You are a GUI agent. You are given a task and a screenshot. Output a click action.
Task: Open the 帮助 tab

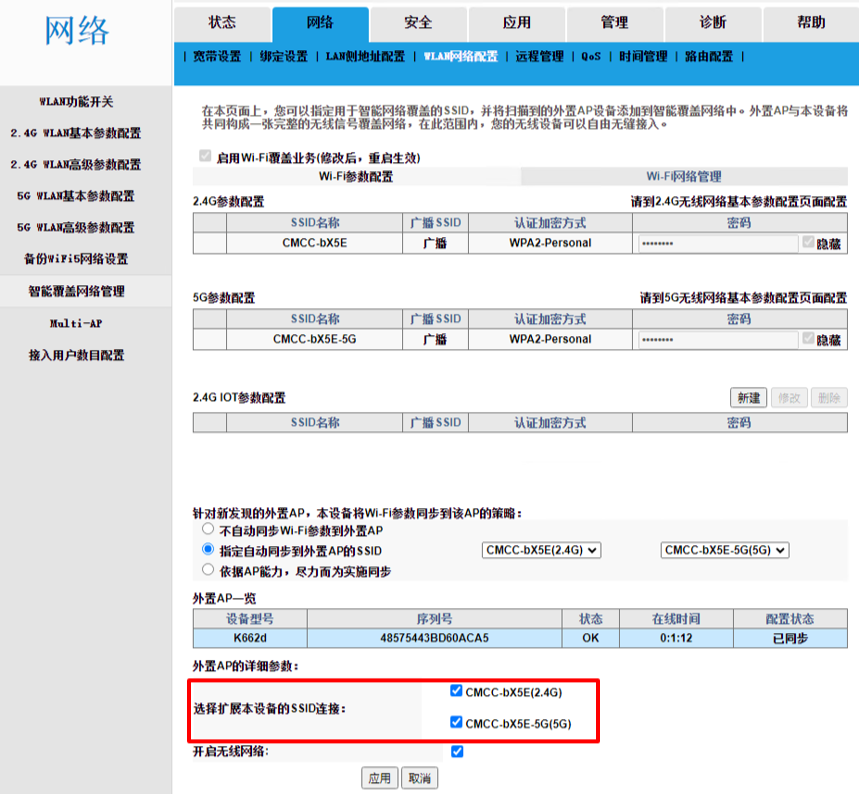click(x=811, y=22)
